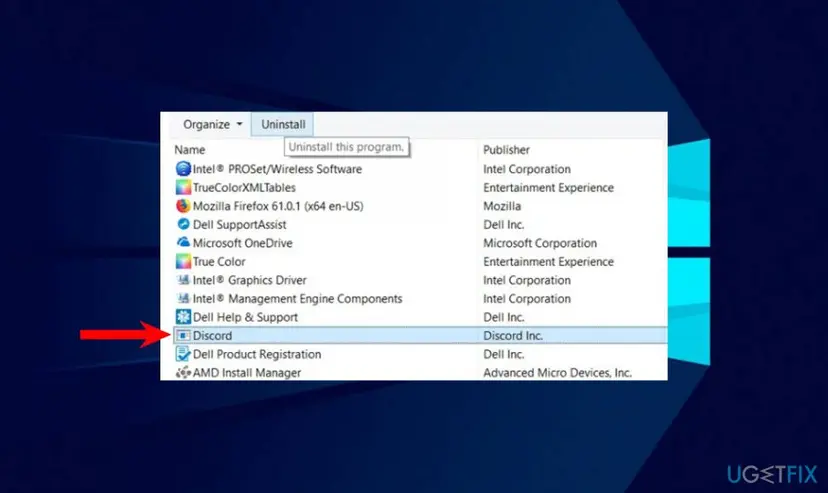Select the TrueColorXMLTables entry
The height and width of the screenshot is (493, 828).
coord(244,187)
